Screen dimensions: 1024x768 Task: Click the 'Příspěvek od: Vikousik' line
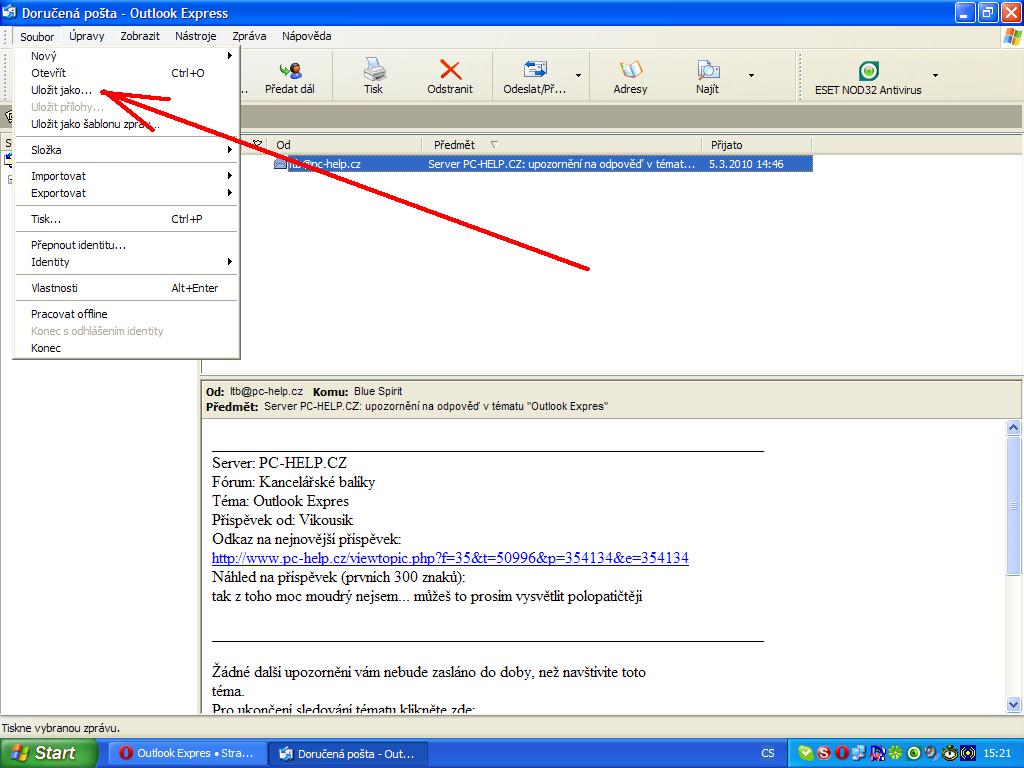pyautogui.click(x=282, y=520)
